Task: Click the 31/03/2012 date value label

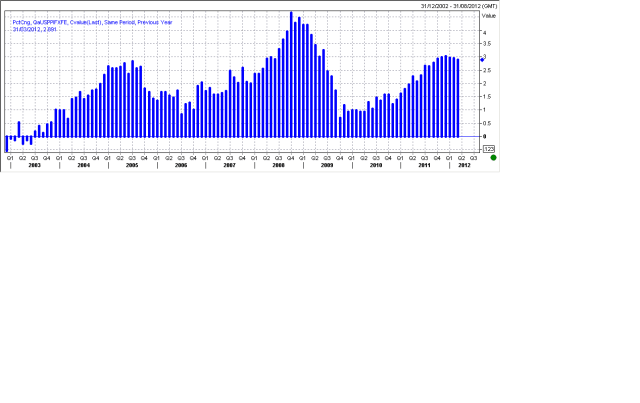Action: tap(34, 30)
